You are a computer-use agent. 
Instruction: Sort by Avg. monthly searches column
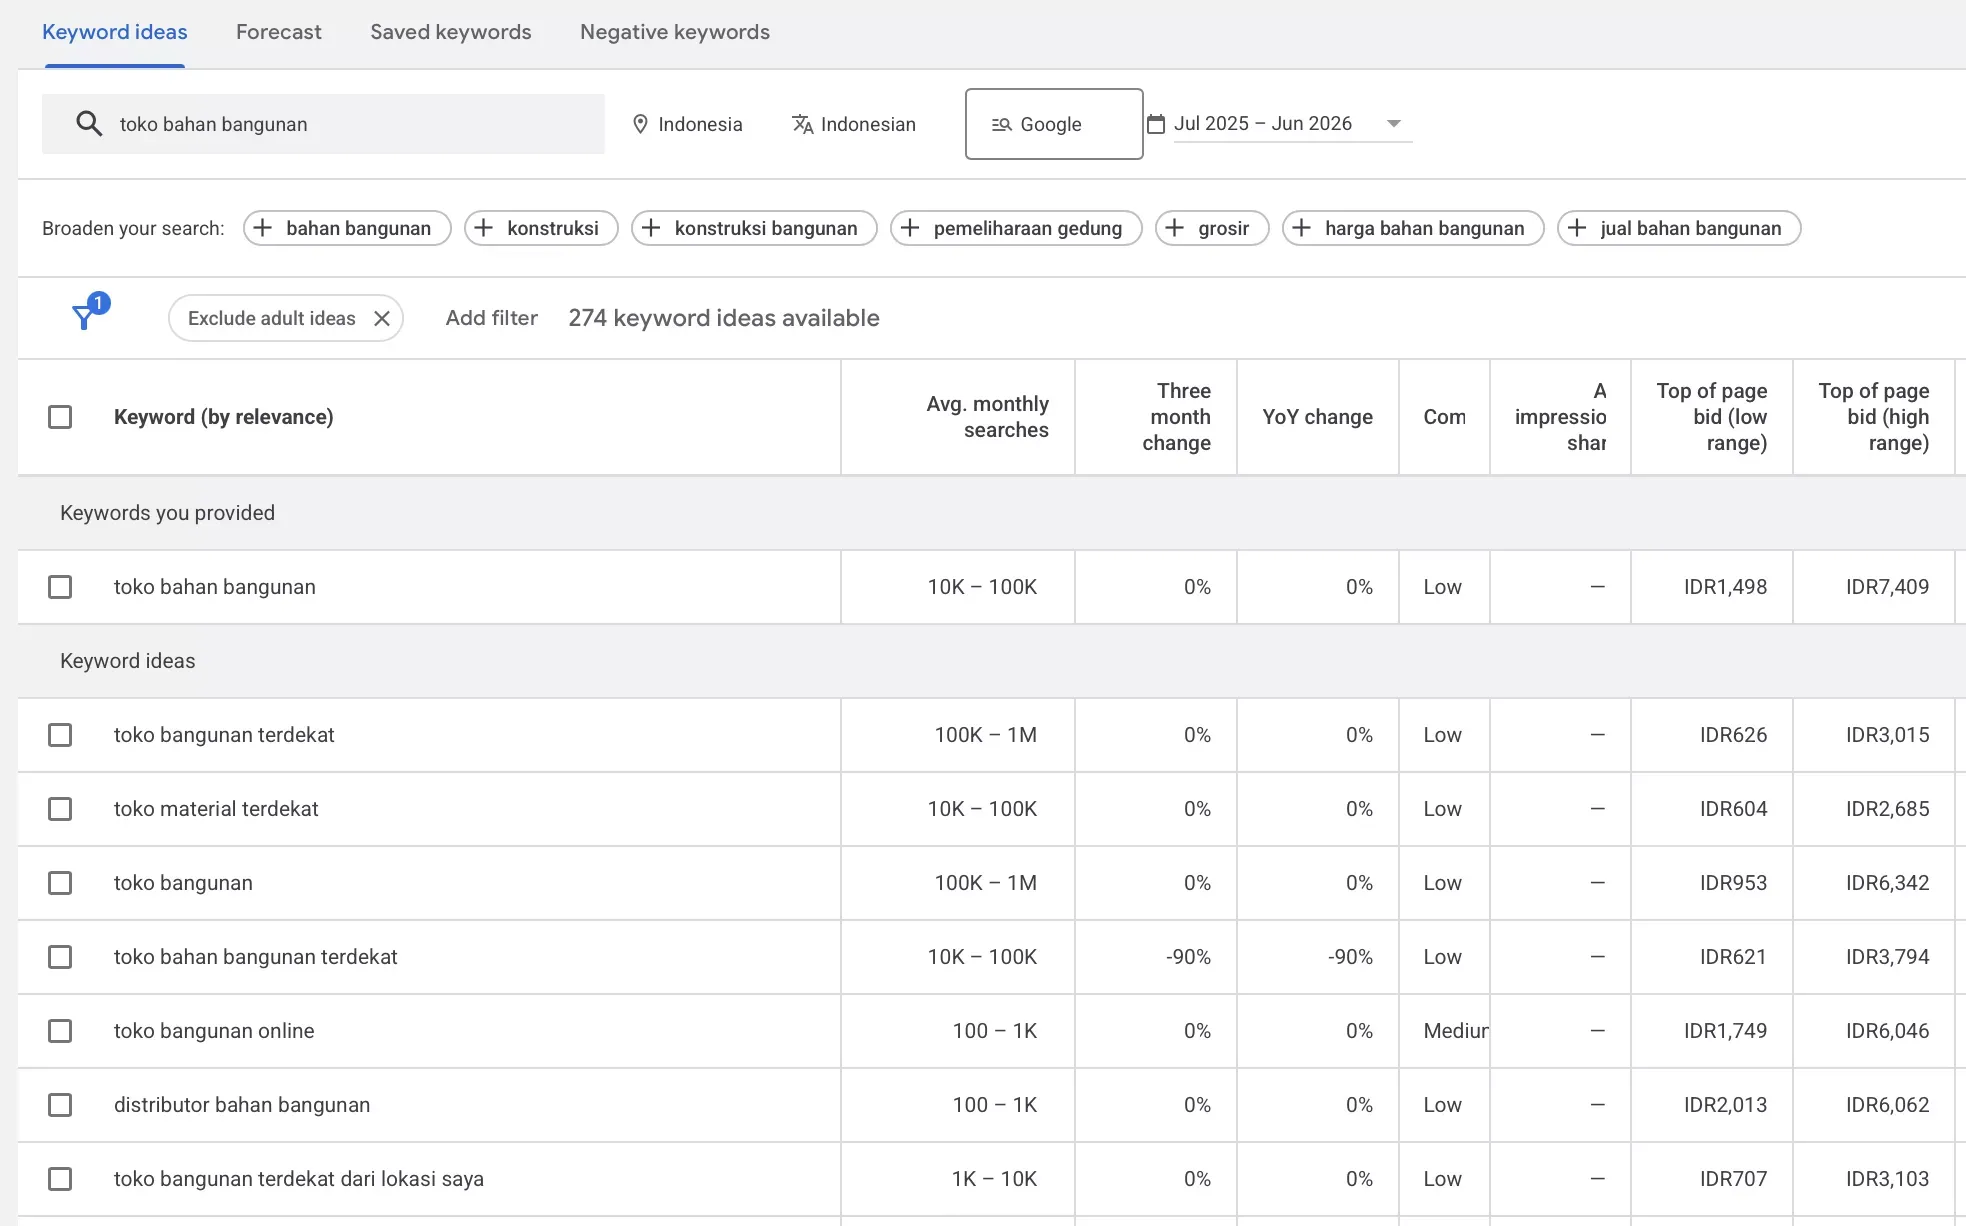[987, 417]
